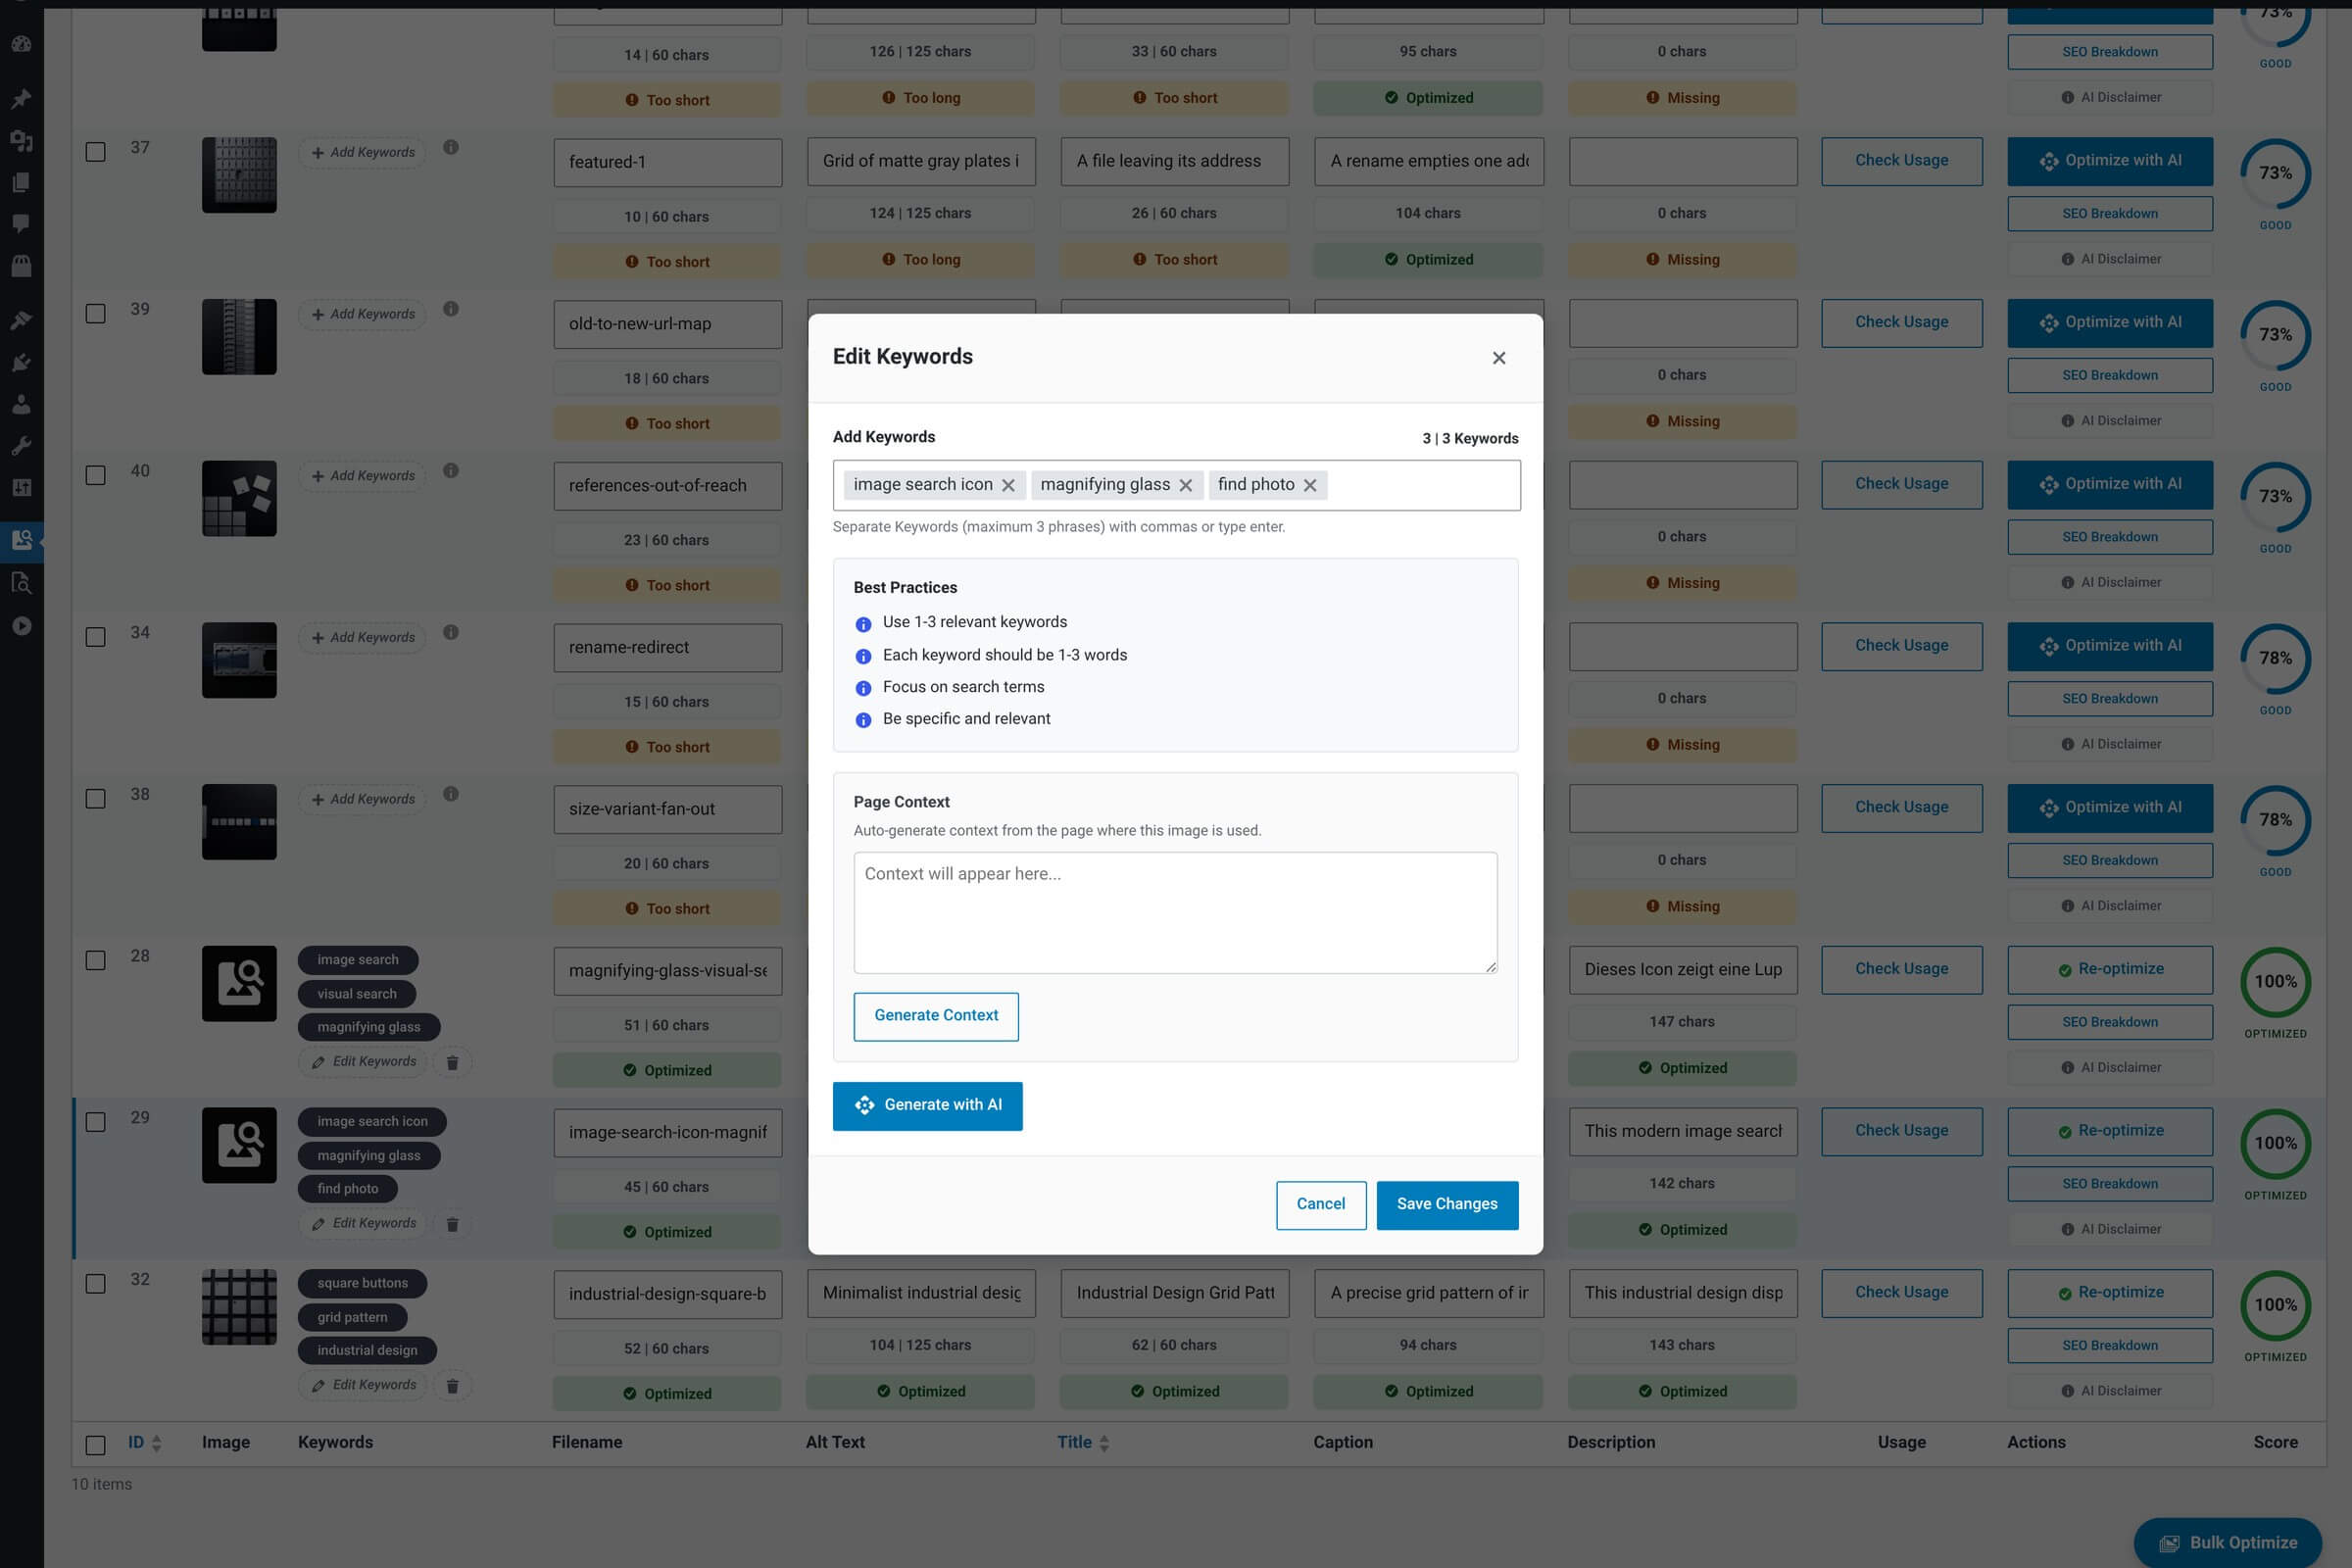
Task: Click Edit Keywords for image 32
Action: 363,1385
